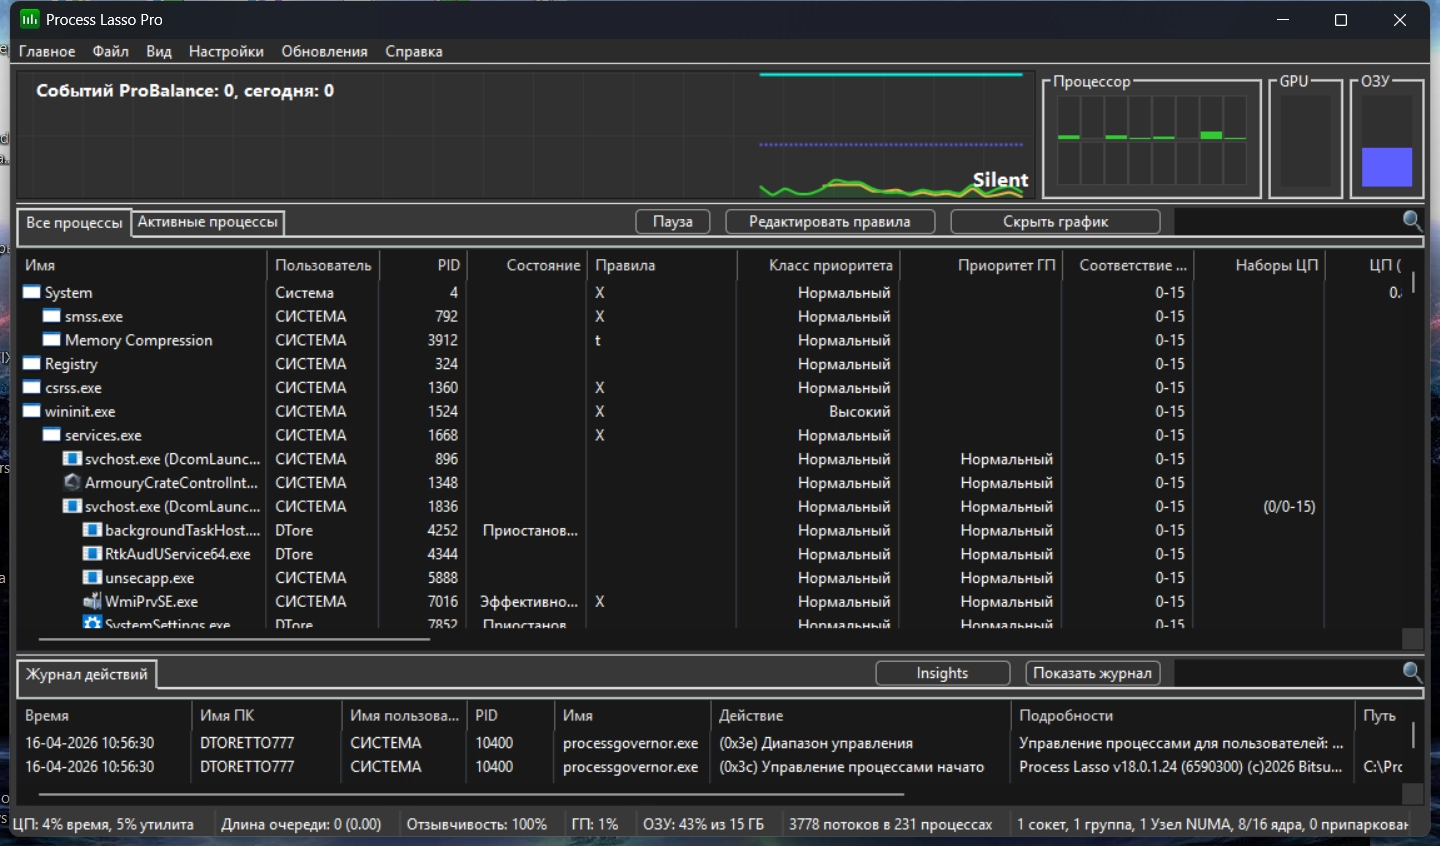This screenshot has width=1440, height=846.
Task: Open the Вид menu
Action: (x=158, y=52)
